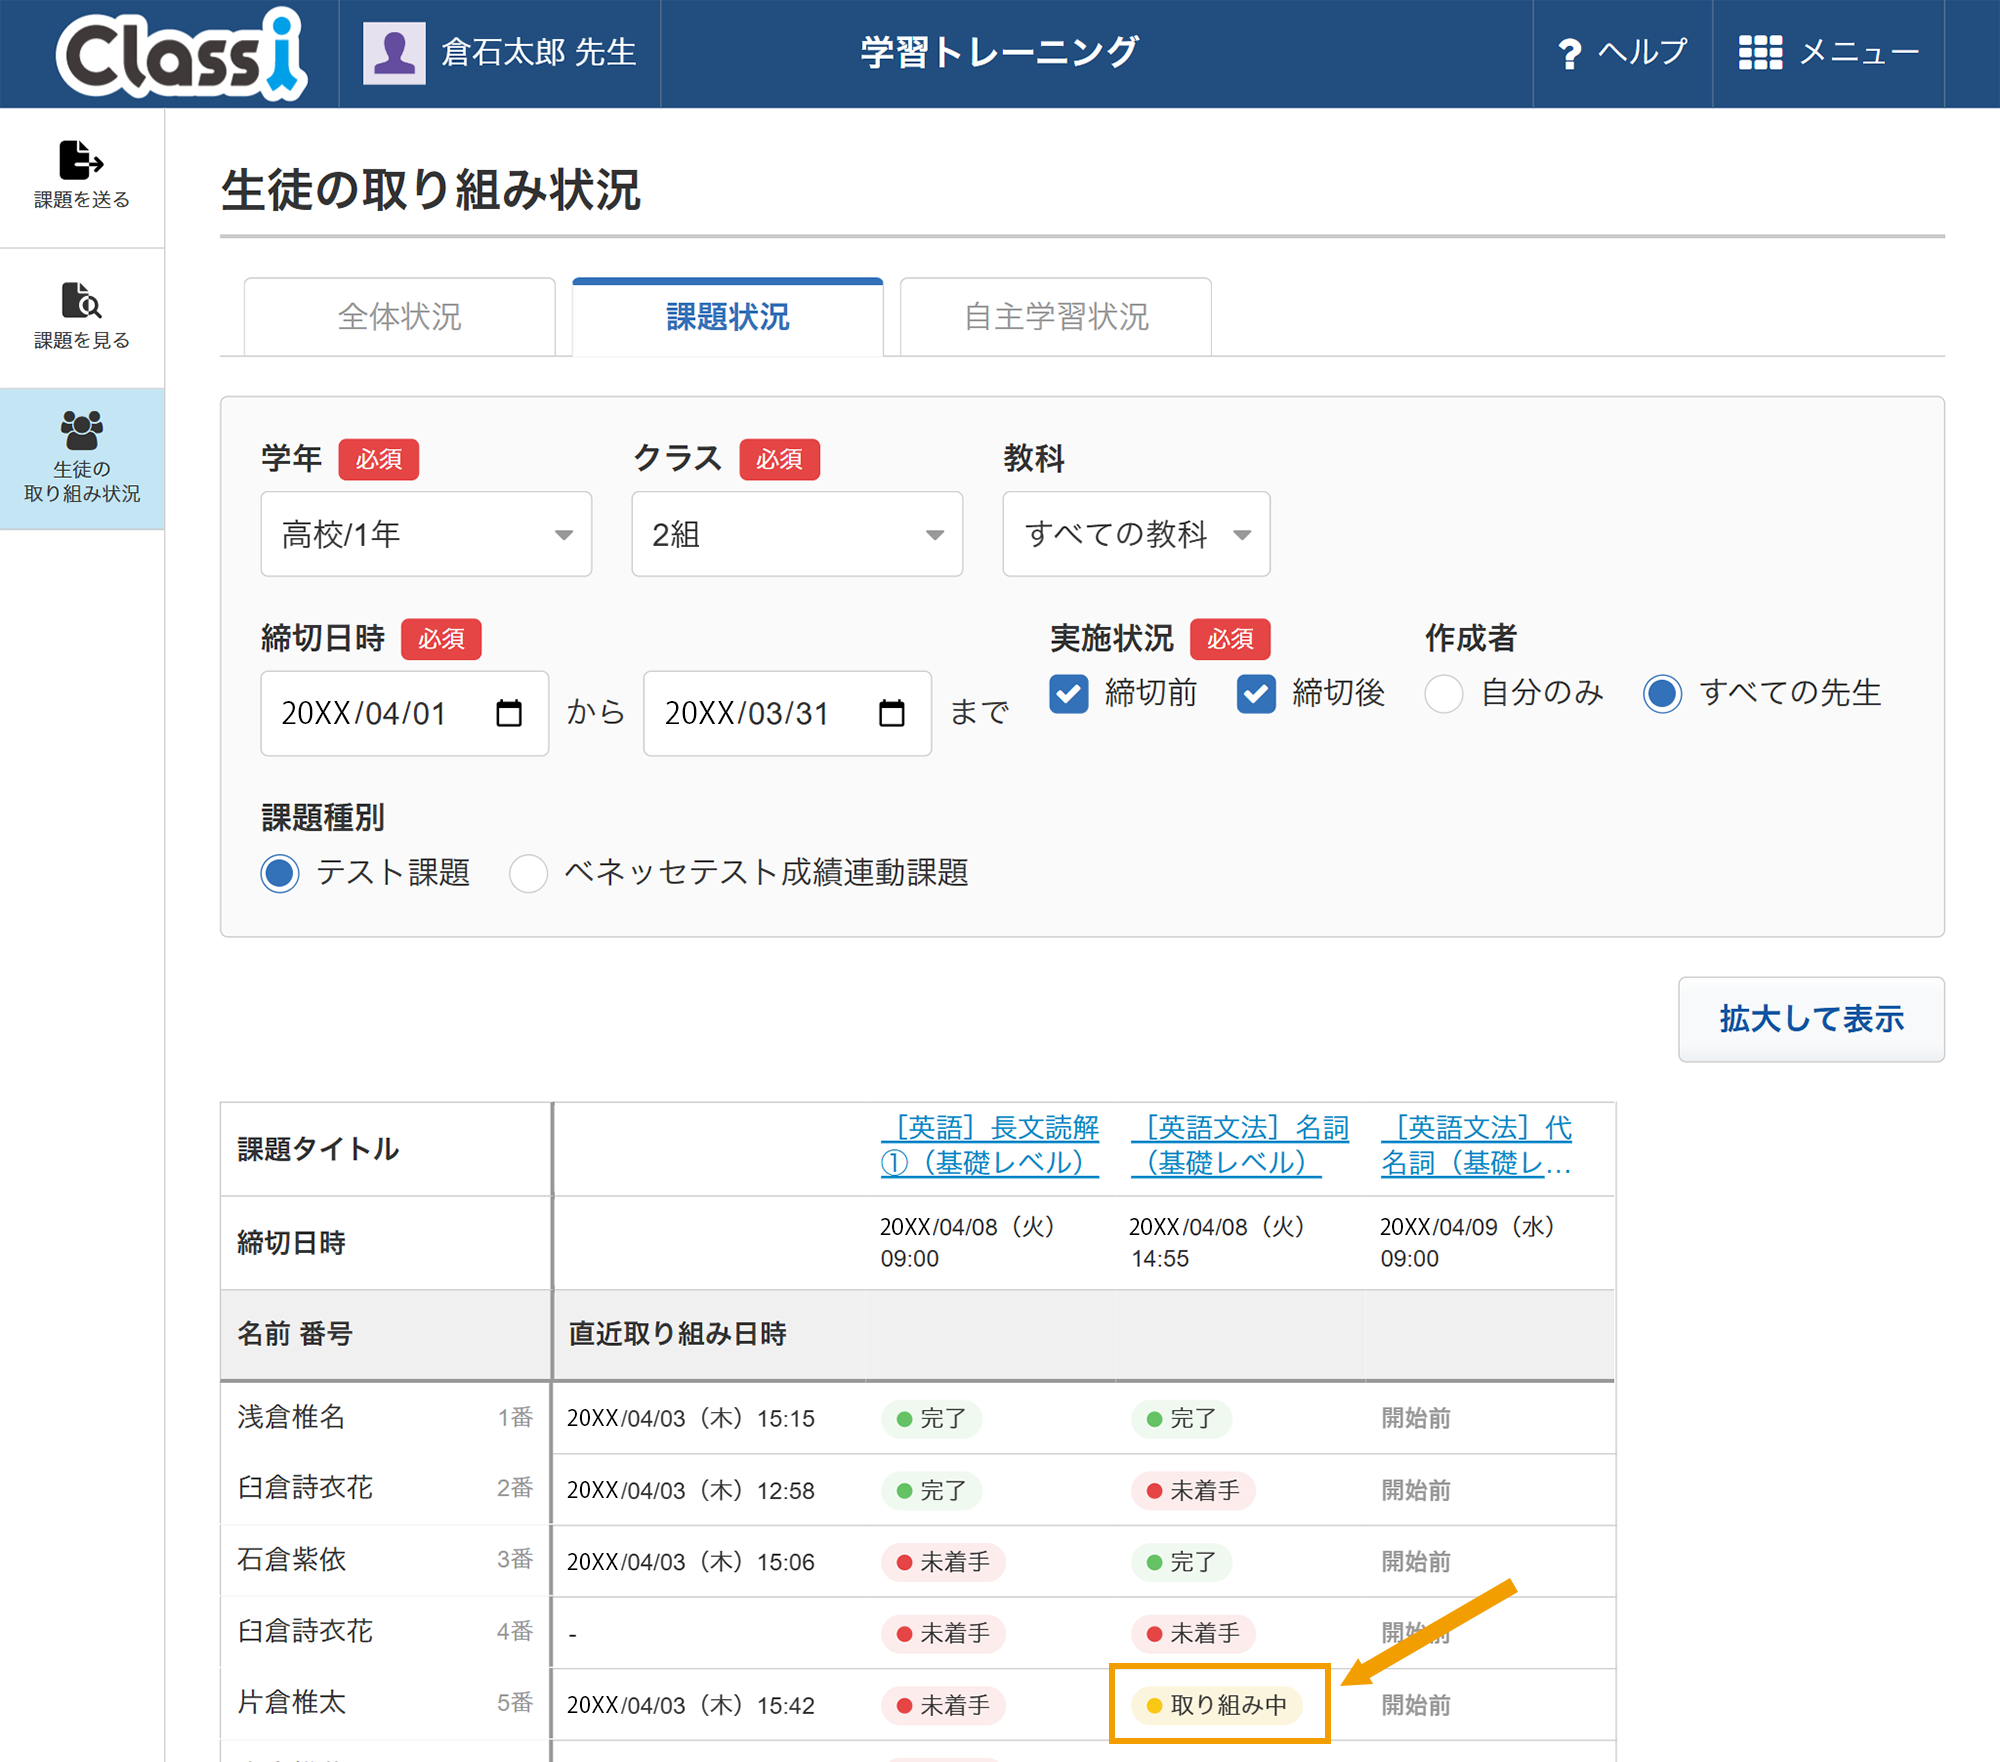Select the すべての先生 radio button

click(x=1662, y=693)
